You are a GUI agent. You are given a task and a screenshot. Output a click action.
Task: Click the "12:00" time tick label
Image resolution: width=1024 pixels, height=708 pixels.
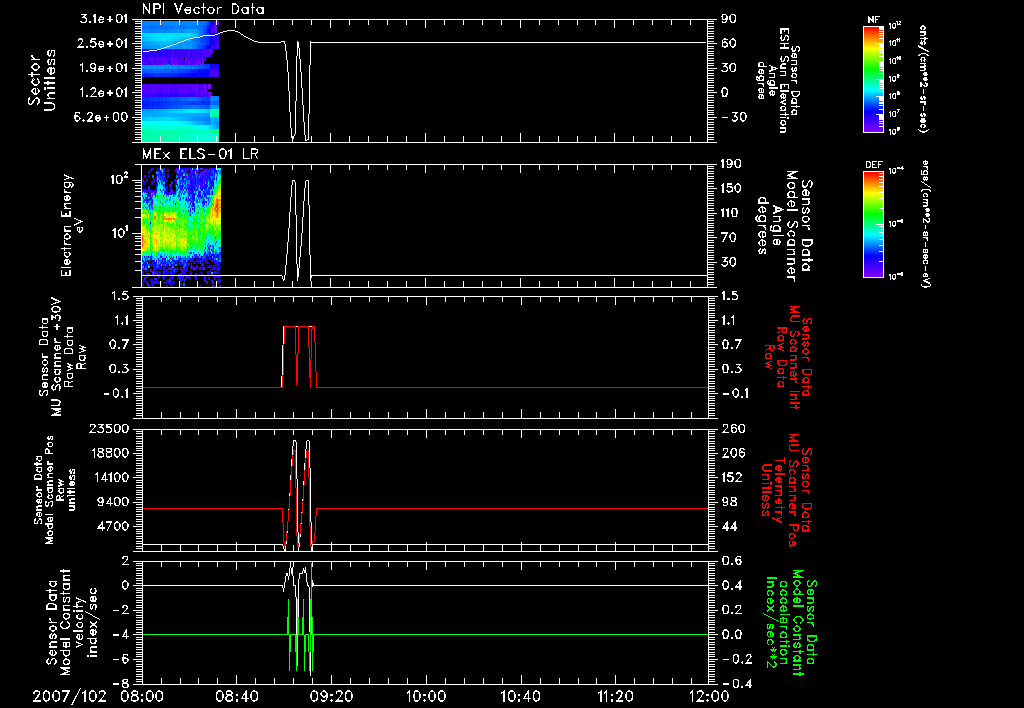pos(709,696)
